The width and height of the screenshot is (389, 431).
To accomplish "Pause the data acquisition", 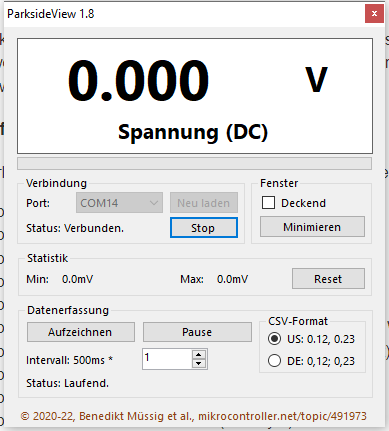I will pos(197,332).
